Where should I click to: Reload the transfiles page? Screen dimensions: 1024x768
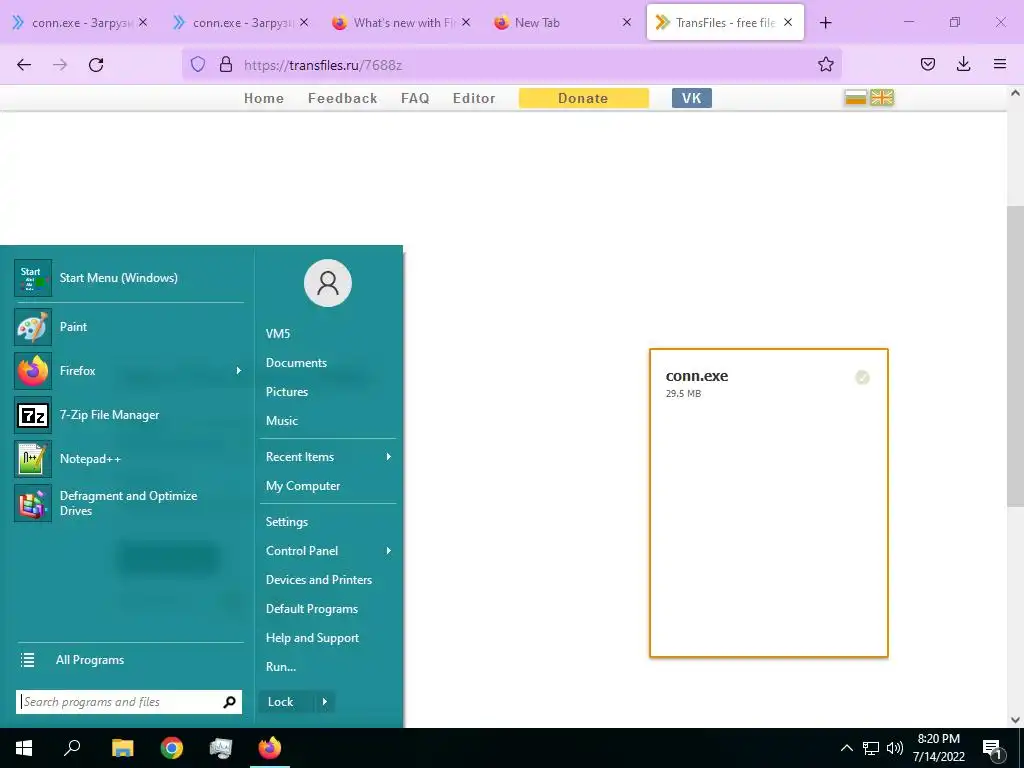point(96,65)
